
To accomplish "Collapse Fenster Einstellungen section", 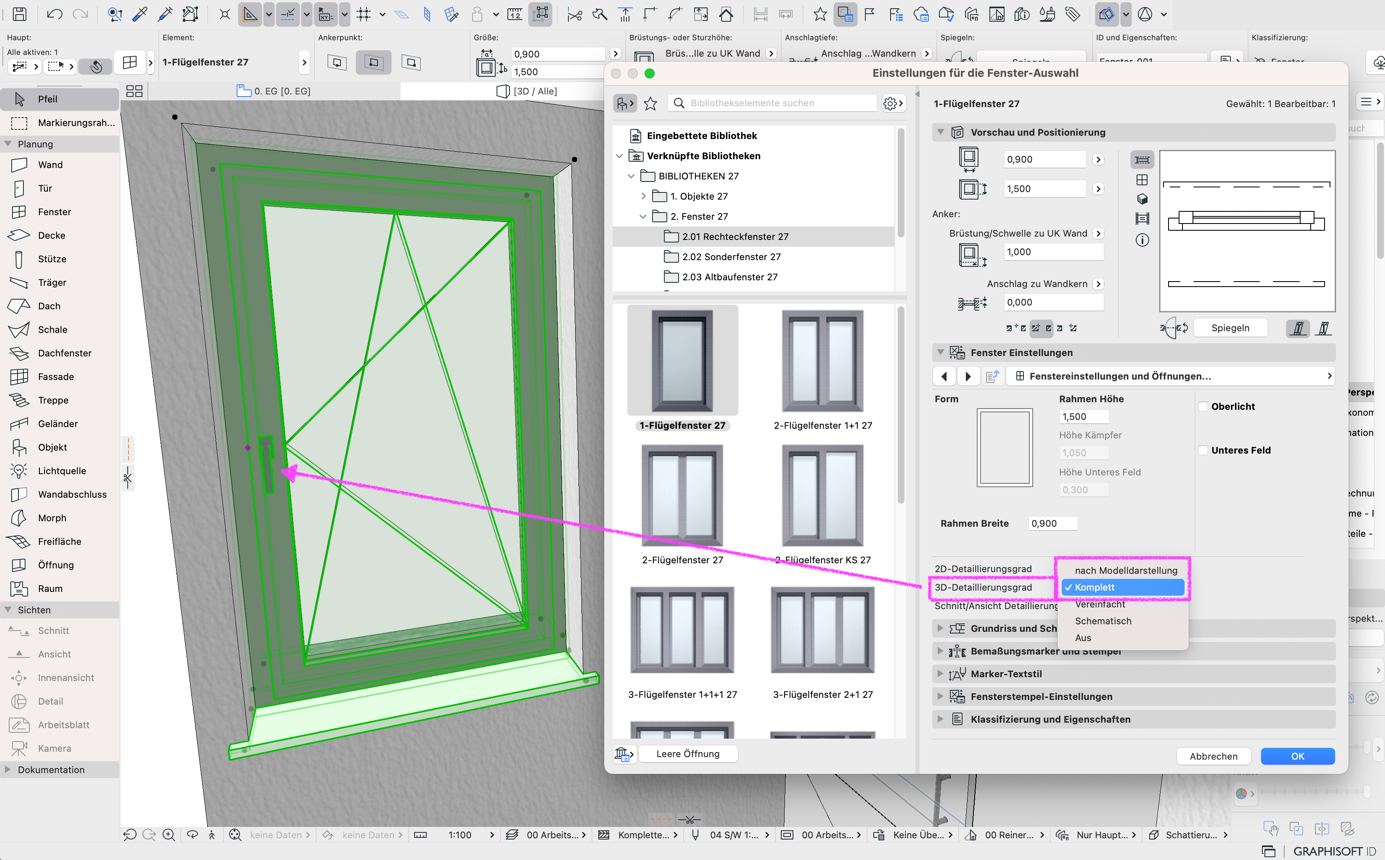I will pos(940,353).
